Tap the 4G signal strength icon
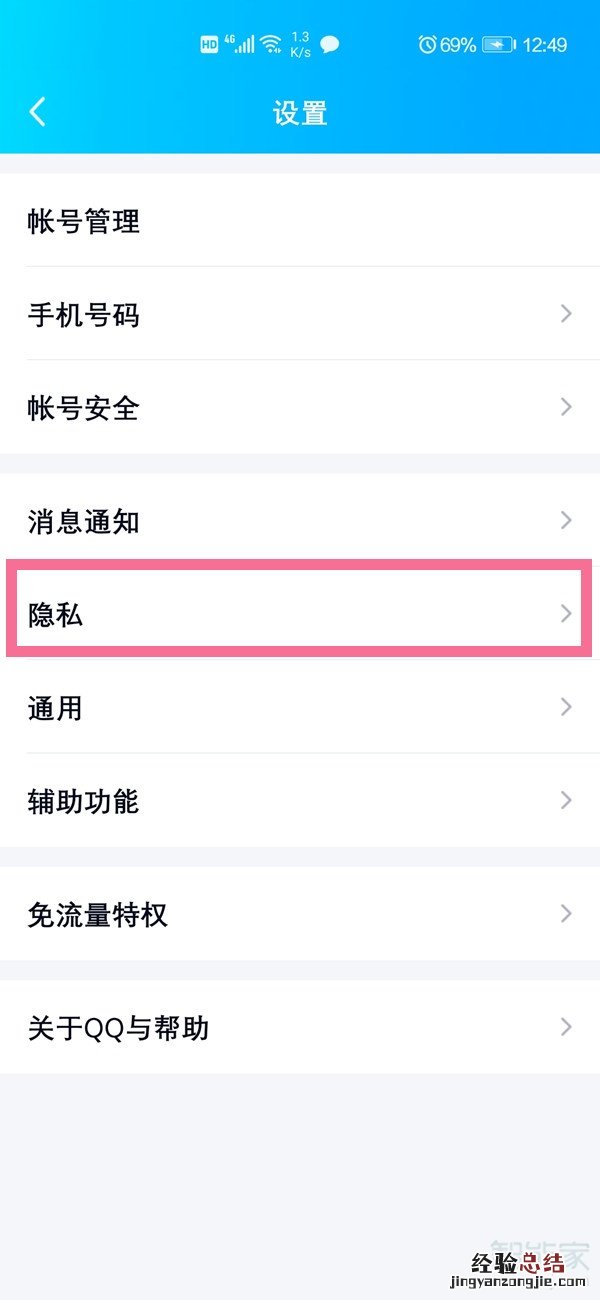Viewport: 600px width, 1300px height. tap(240, 45)
